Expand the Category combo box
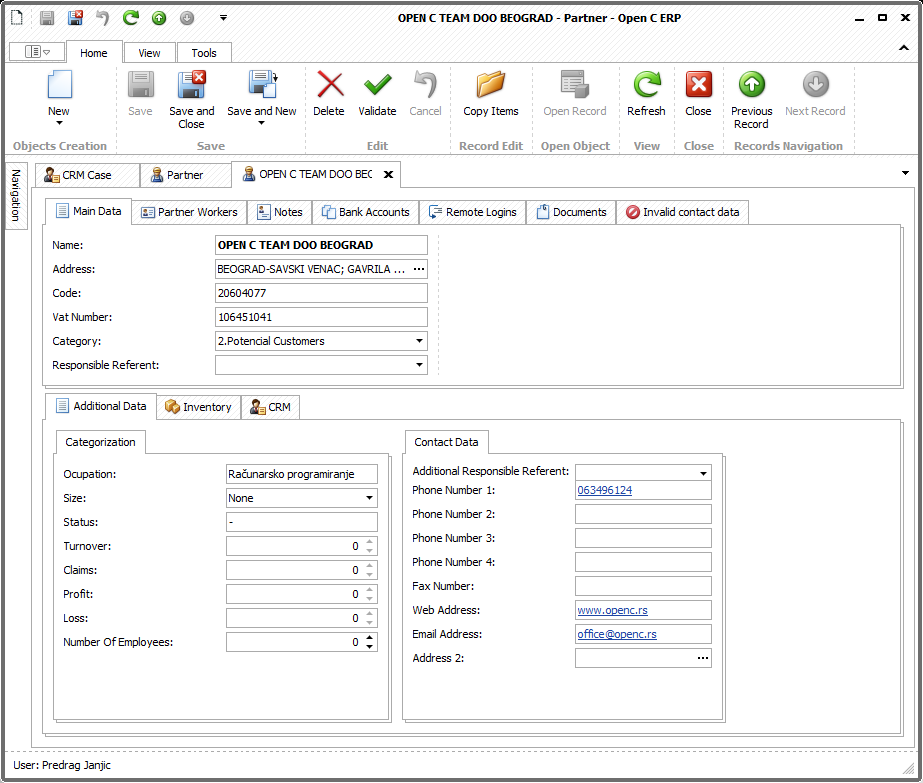Screen dimensions: 923x783 pyautogui.click(x=419, y=341)
